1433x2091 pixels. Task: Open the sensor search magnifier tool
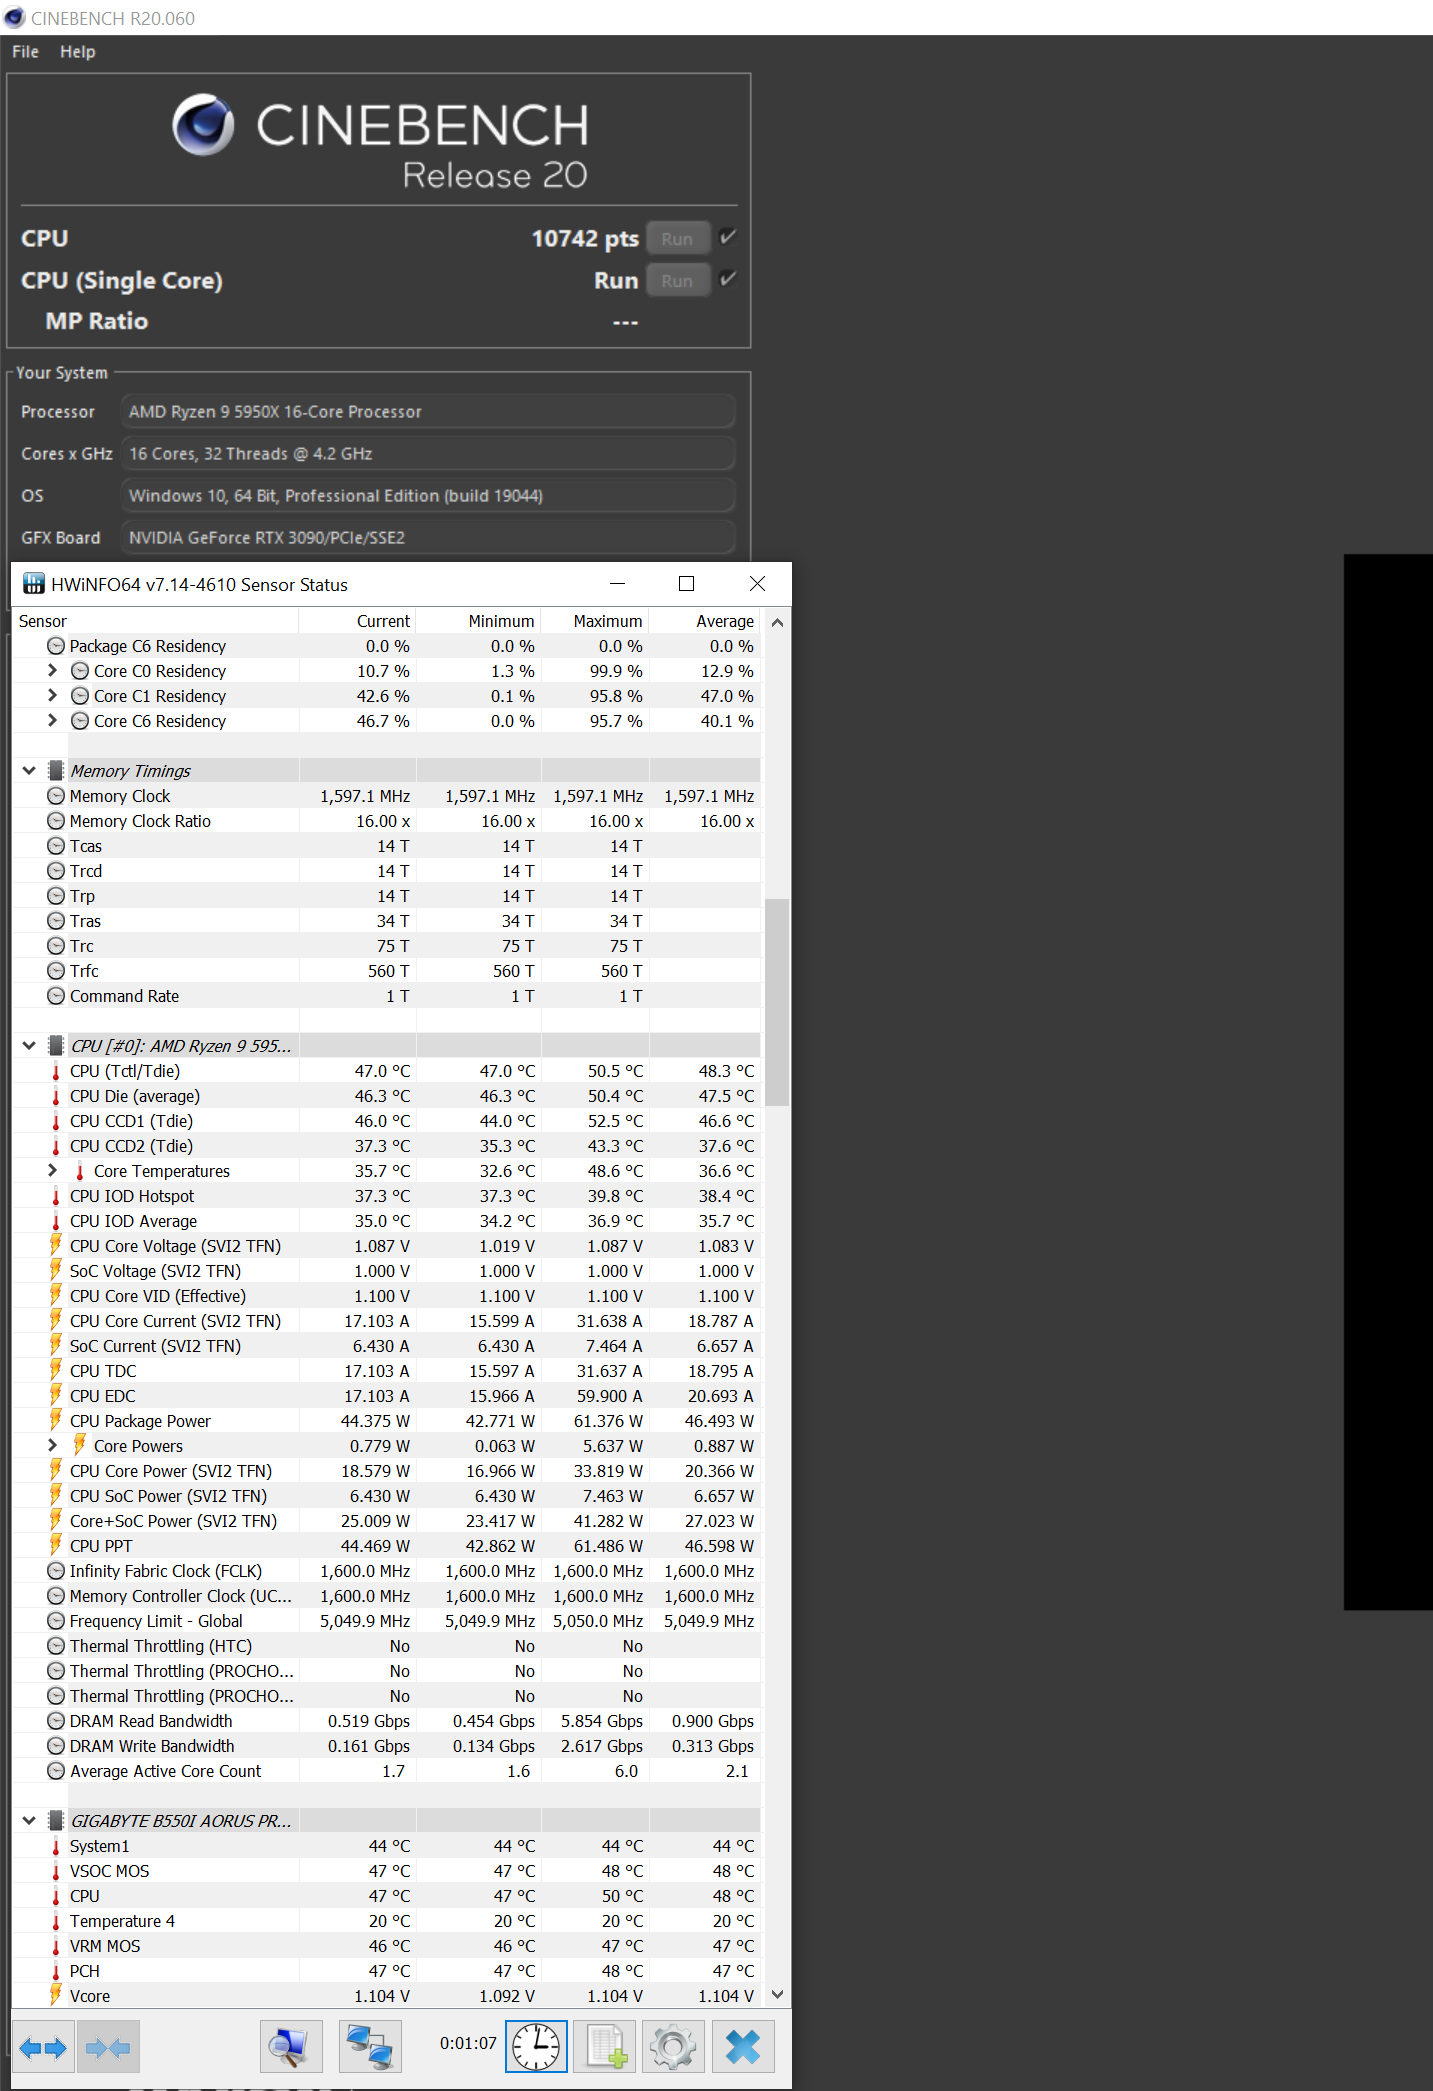(291, 2047)
